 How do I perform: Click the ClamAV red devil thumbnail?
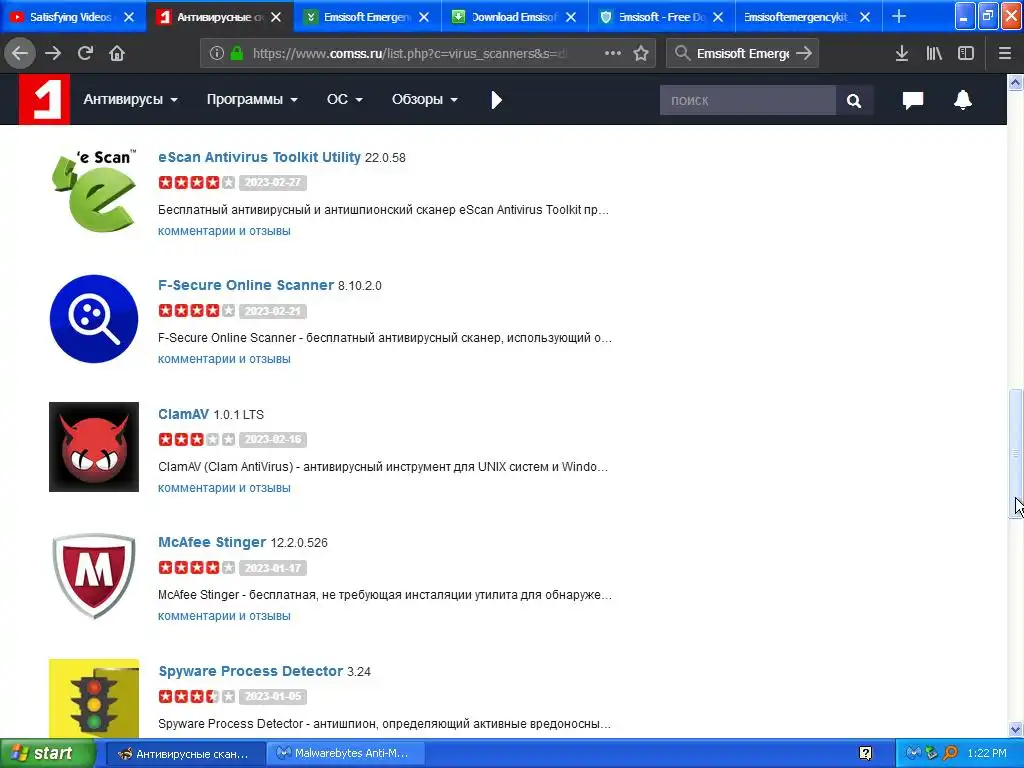(94, 447)
